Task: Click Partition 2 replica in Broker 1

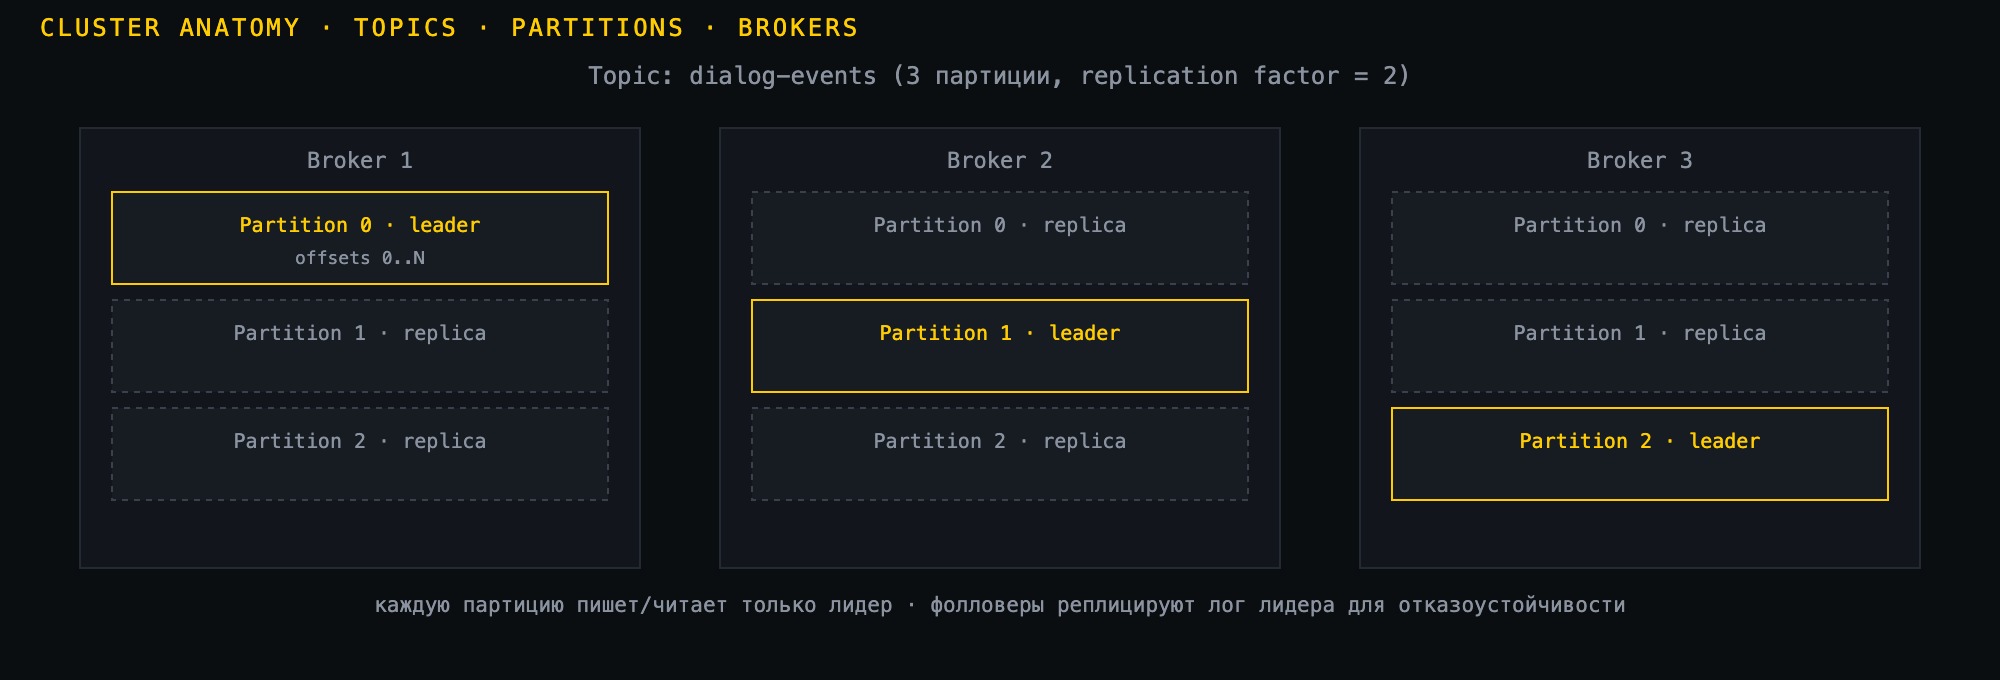Action: point(360,454)
